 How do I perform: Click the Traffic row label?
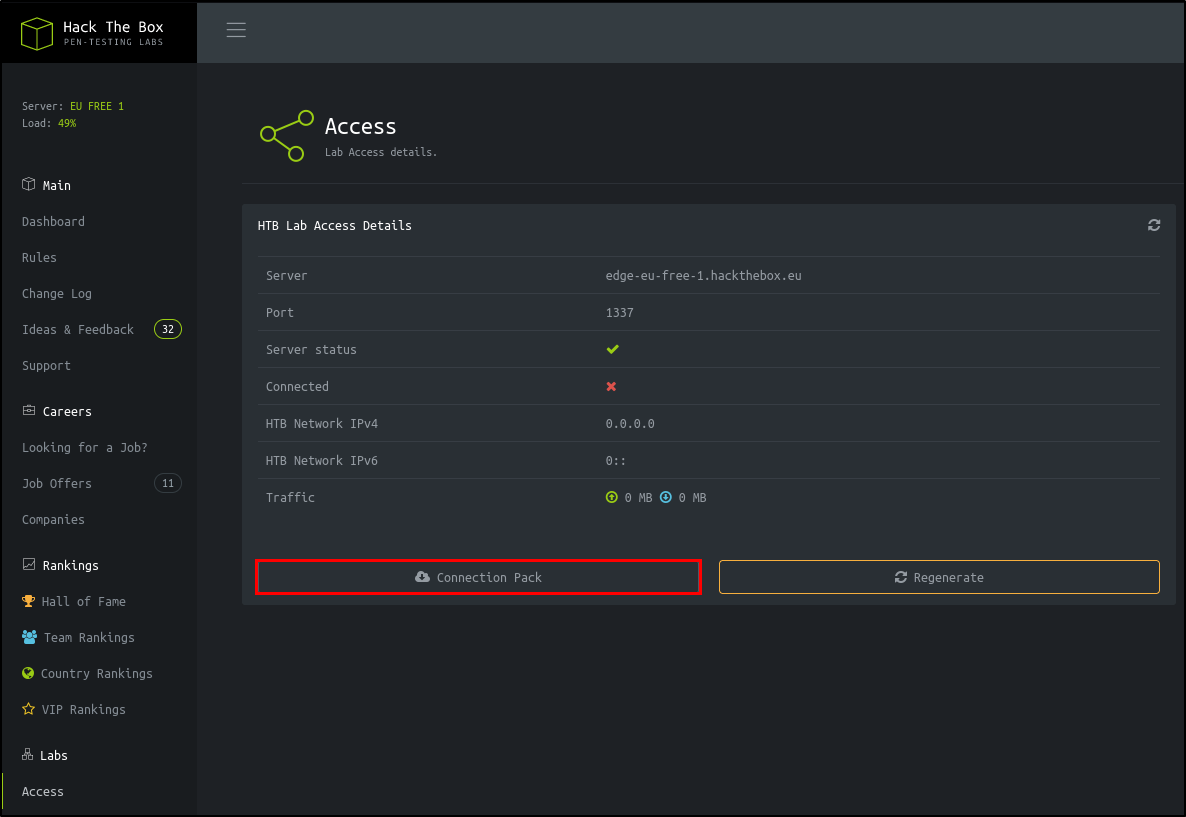point(290,498)
